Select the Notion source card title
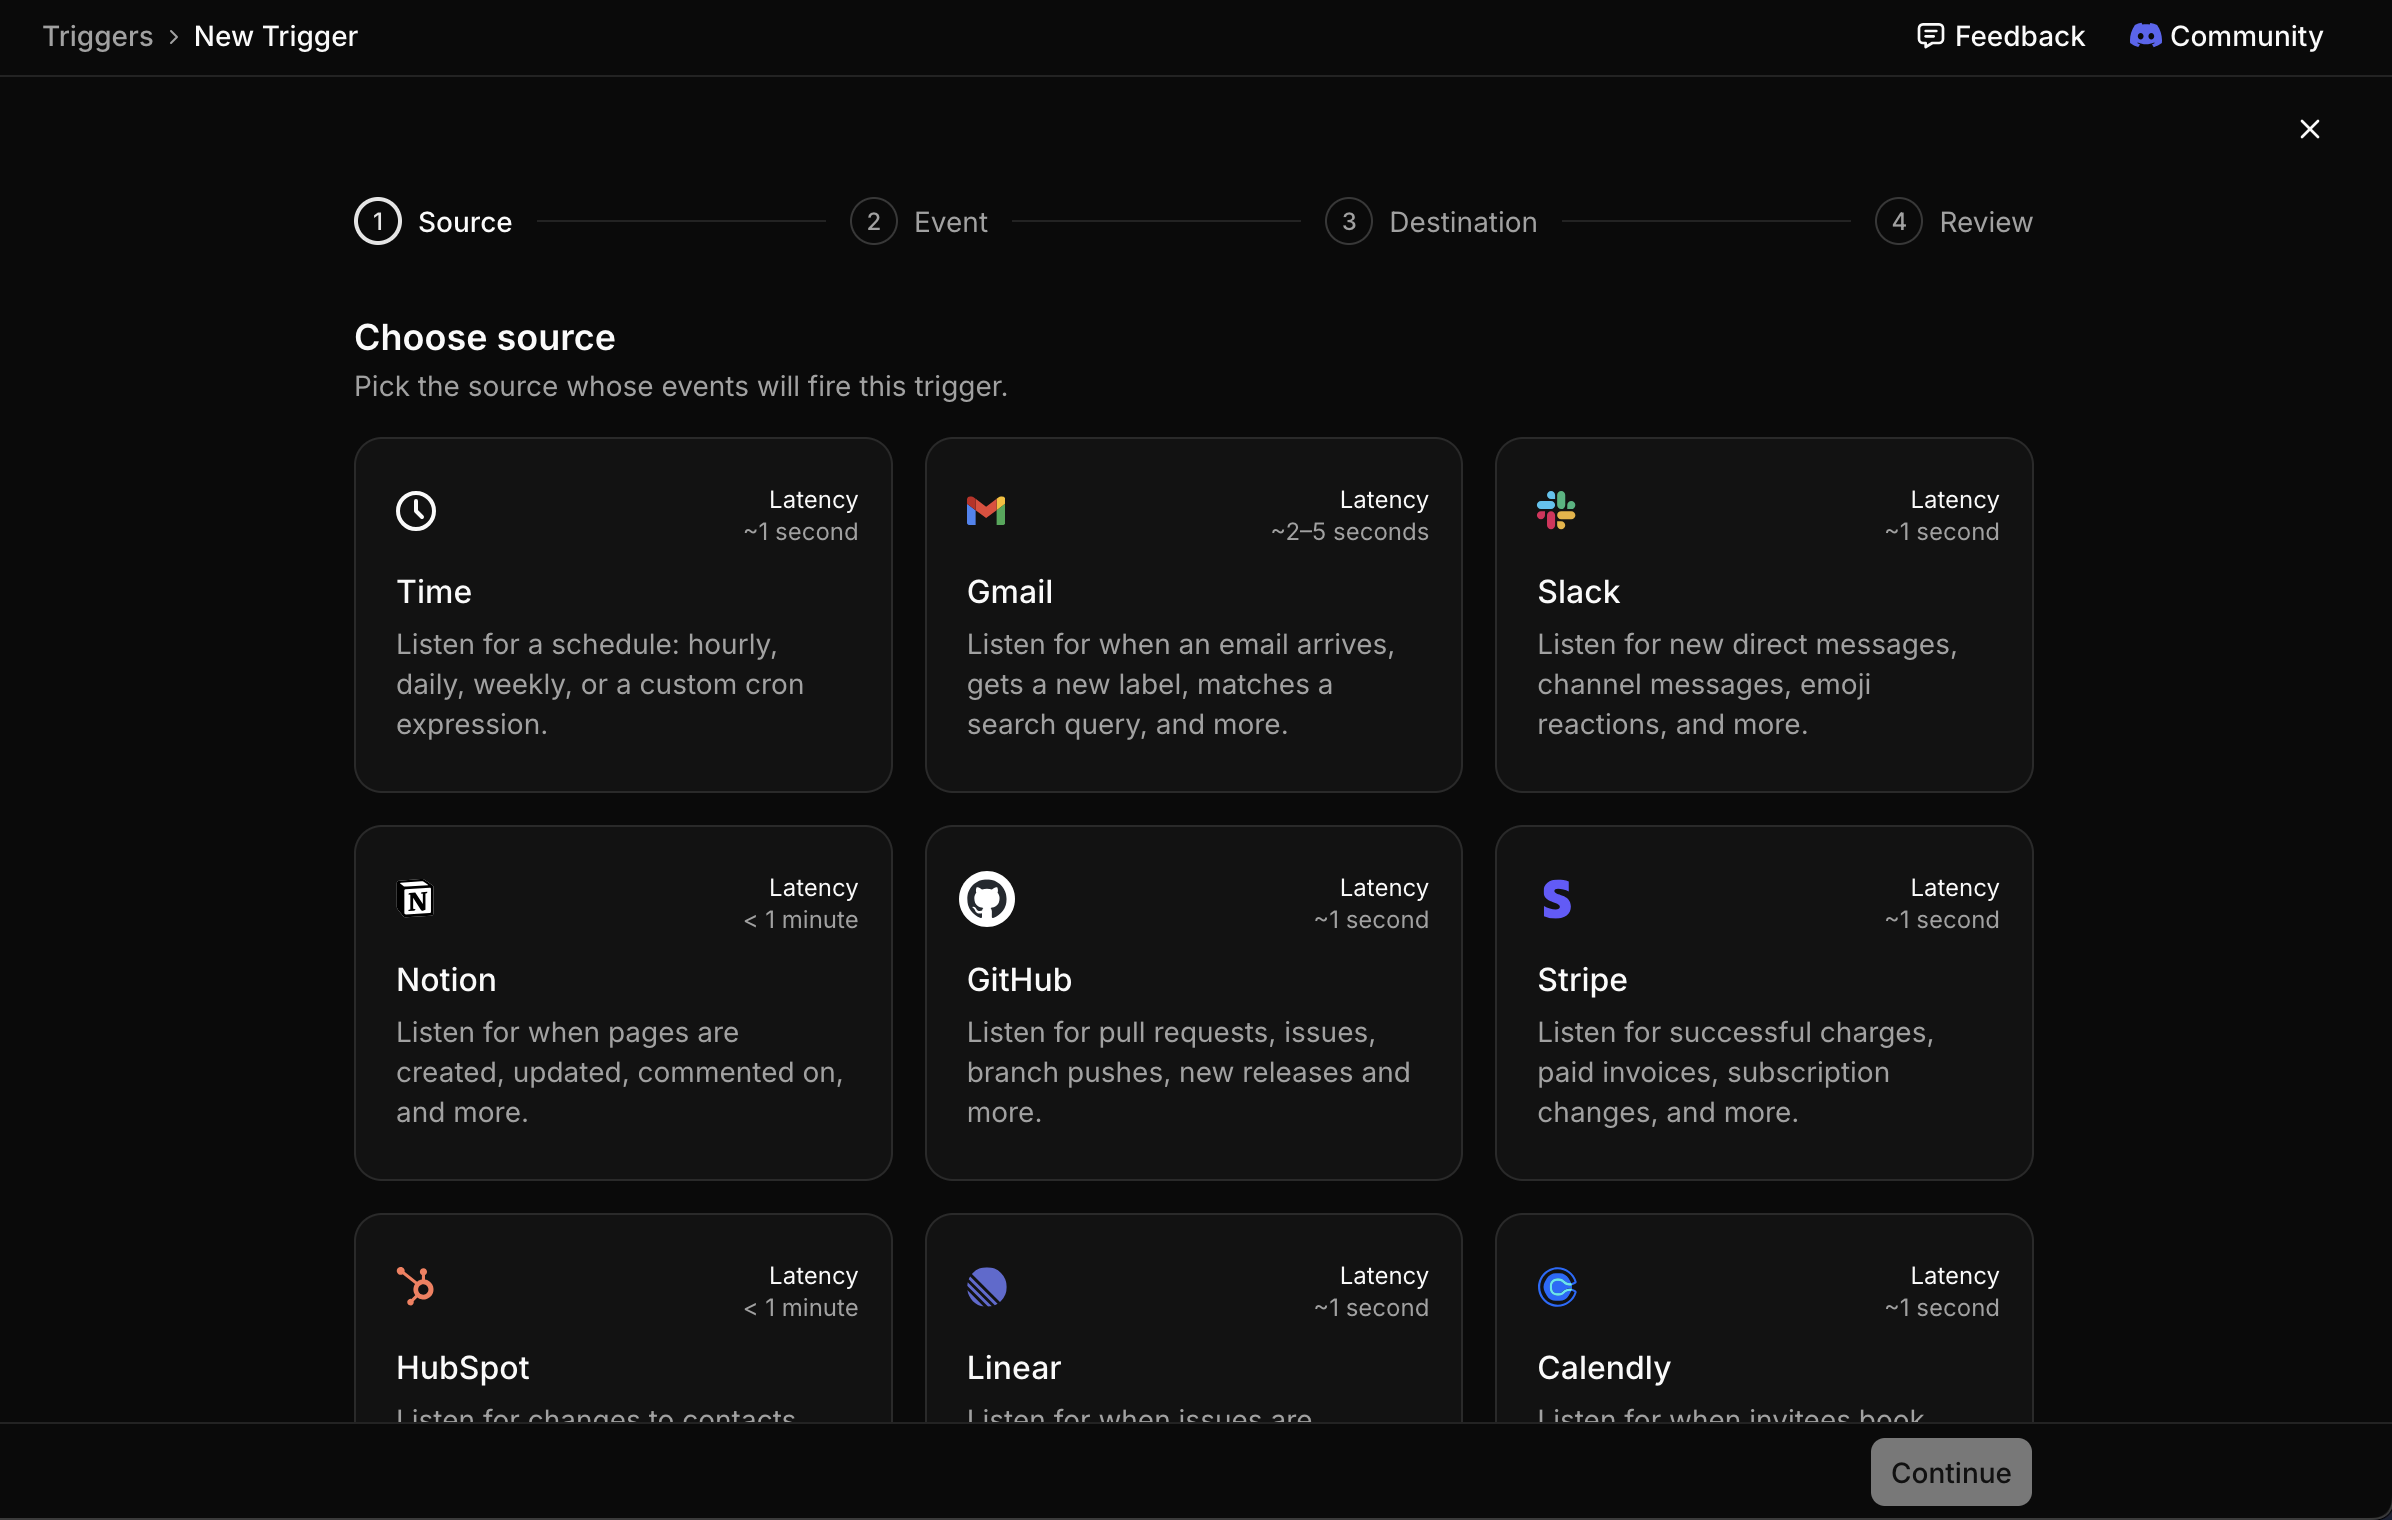 pyautogui.click(x=446, y=980)
